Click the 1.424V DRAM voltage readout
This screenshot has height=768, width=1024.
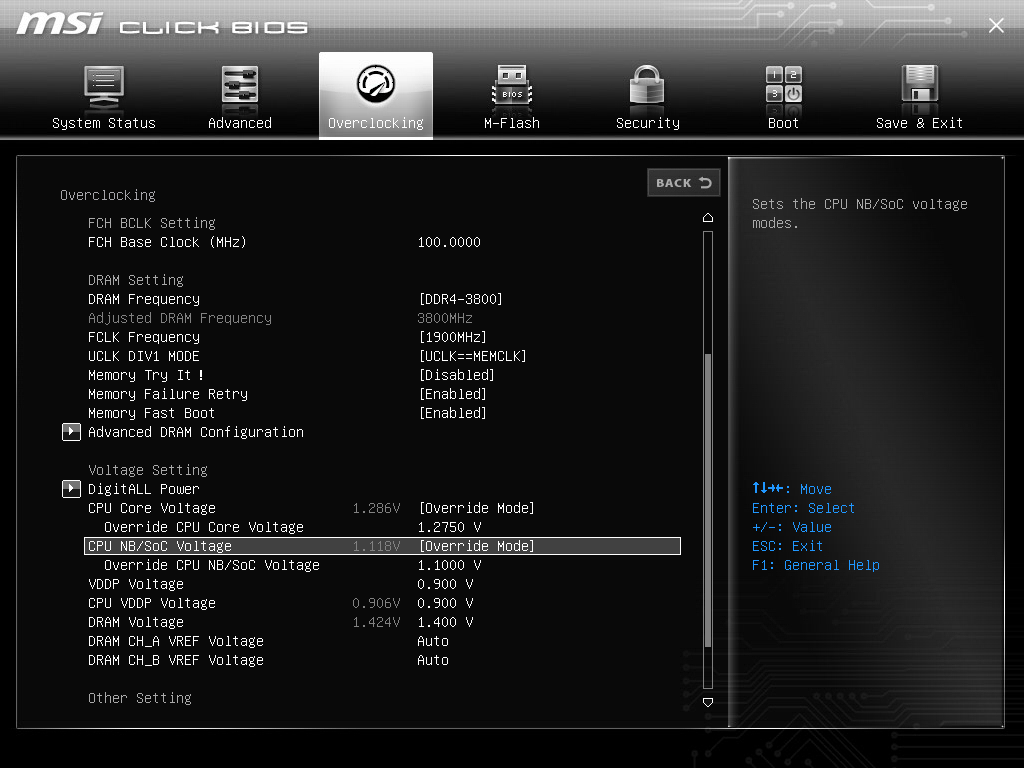click(x=376, y=622)
